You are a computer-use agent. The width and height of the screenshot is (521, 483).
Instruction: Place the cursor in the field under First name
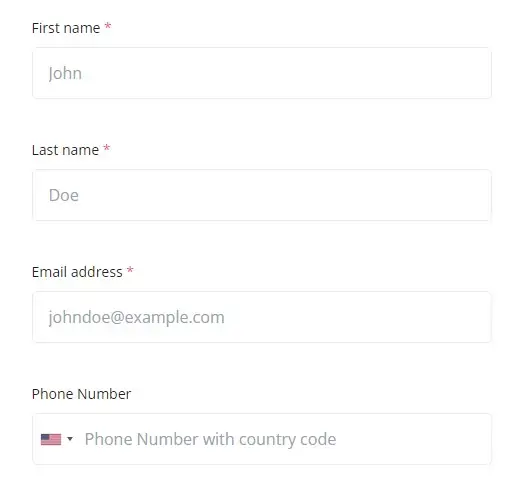262,73
